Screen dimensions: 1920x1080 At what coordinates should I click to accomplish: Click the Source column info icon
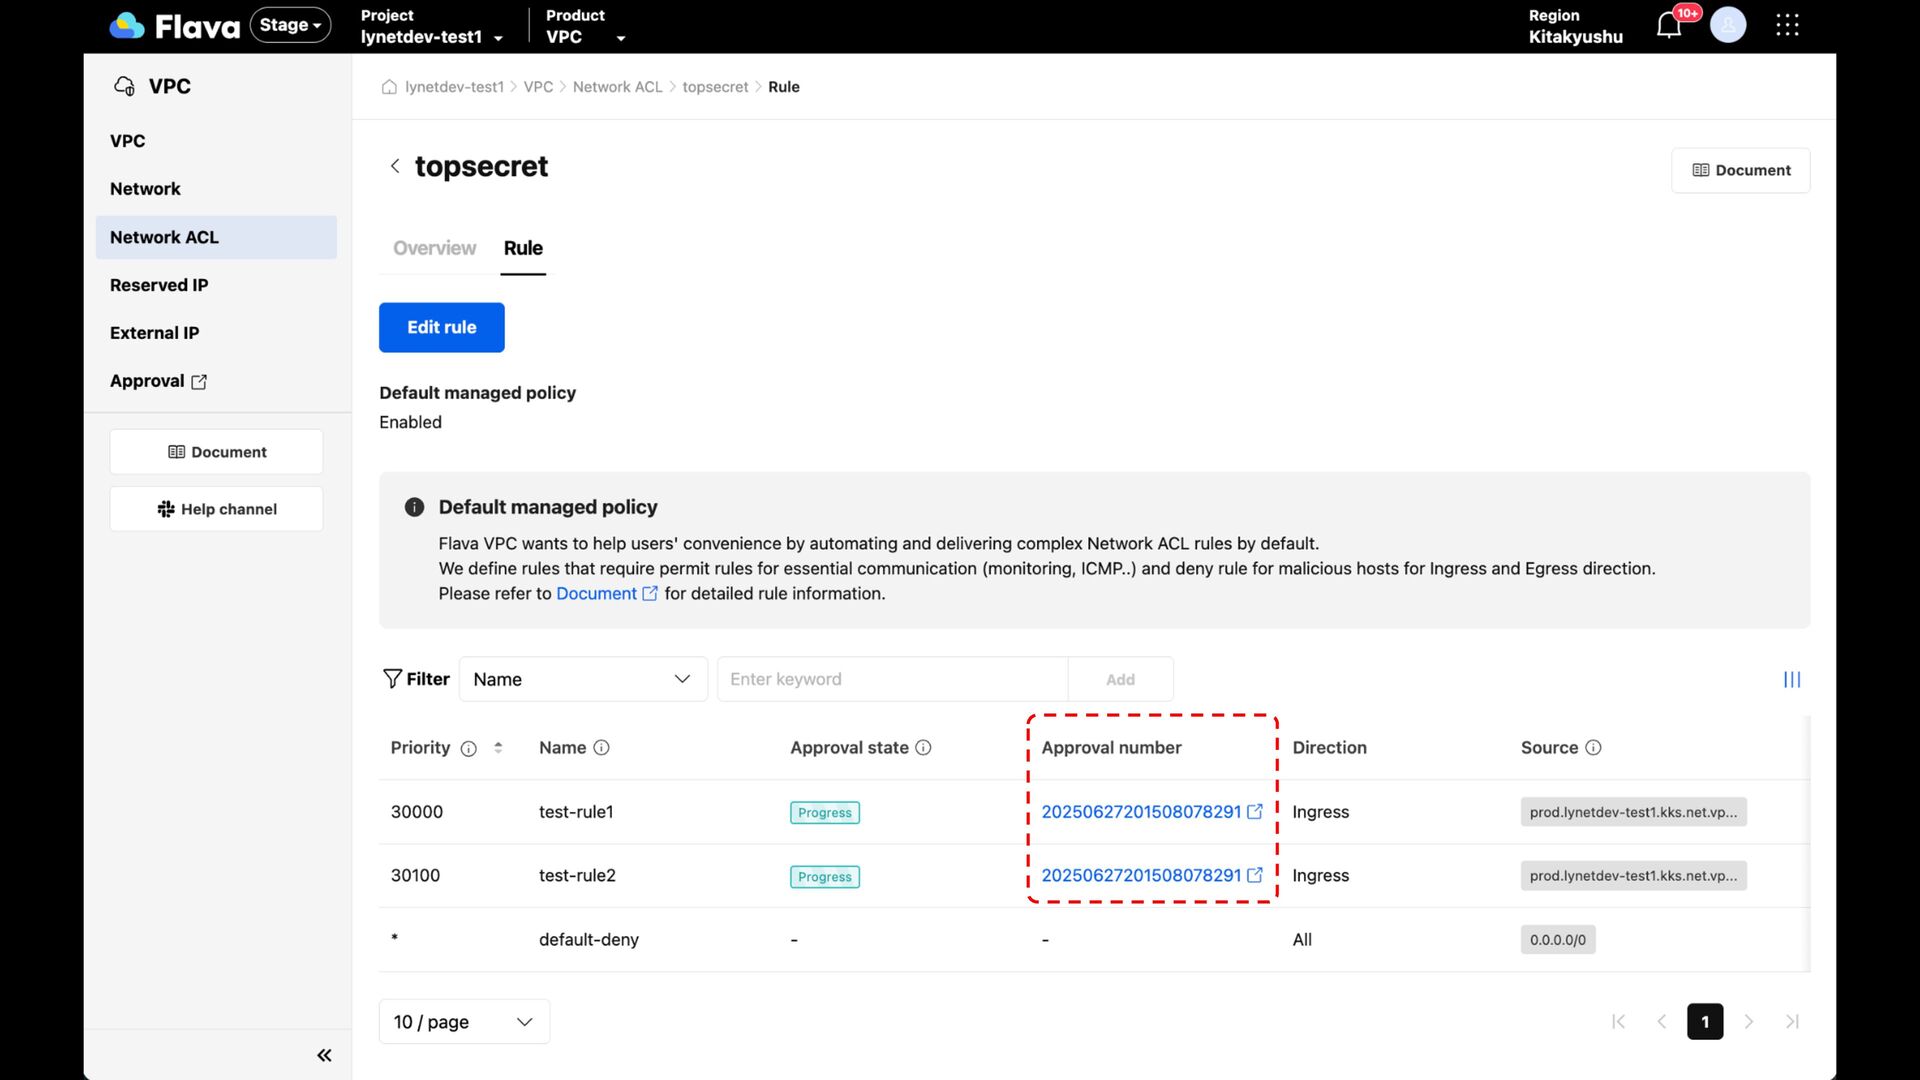point(1593,747)
